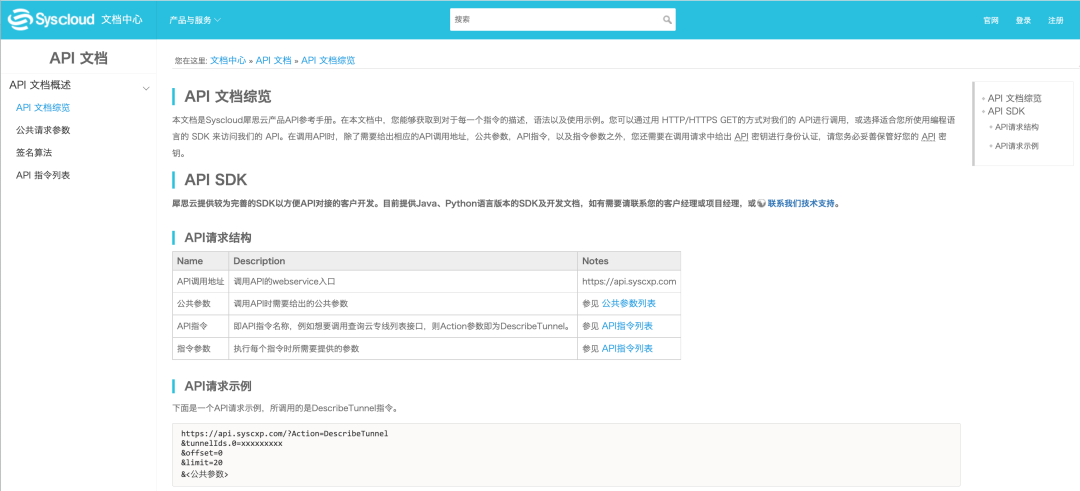This screenshot has width=1080, height=491.
Task: Click API指令列表 link in 指令参数 row
Action: click(x=627, y=348)
